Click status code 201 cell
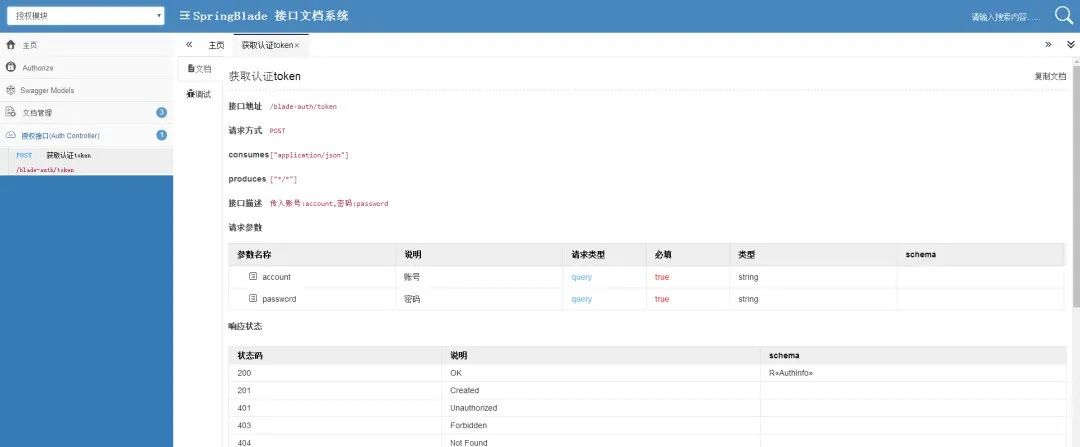 click(335, 390)
